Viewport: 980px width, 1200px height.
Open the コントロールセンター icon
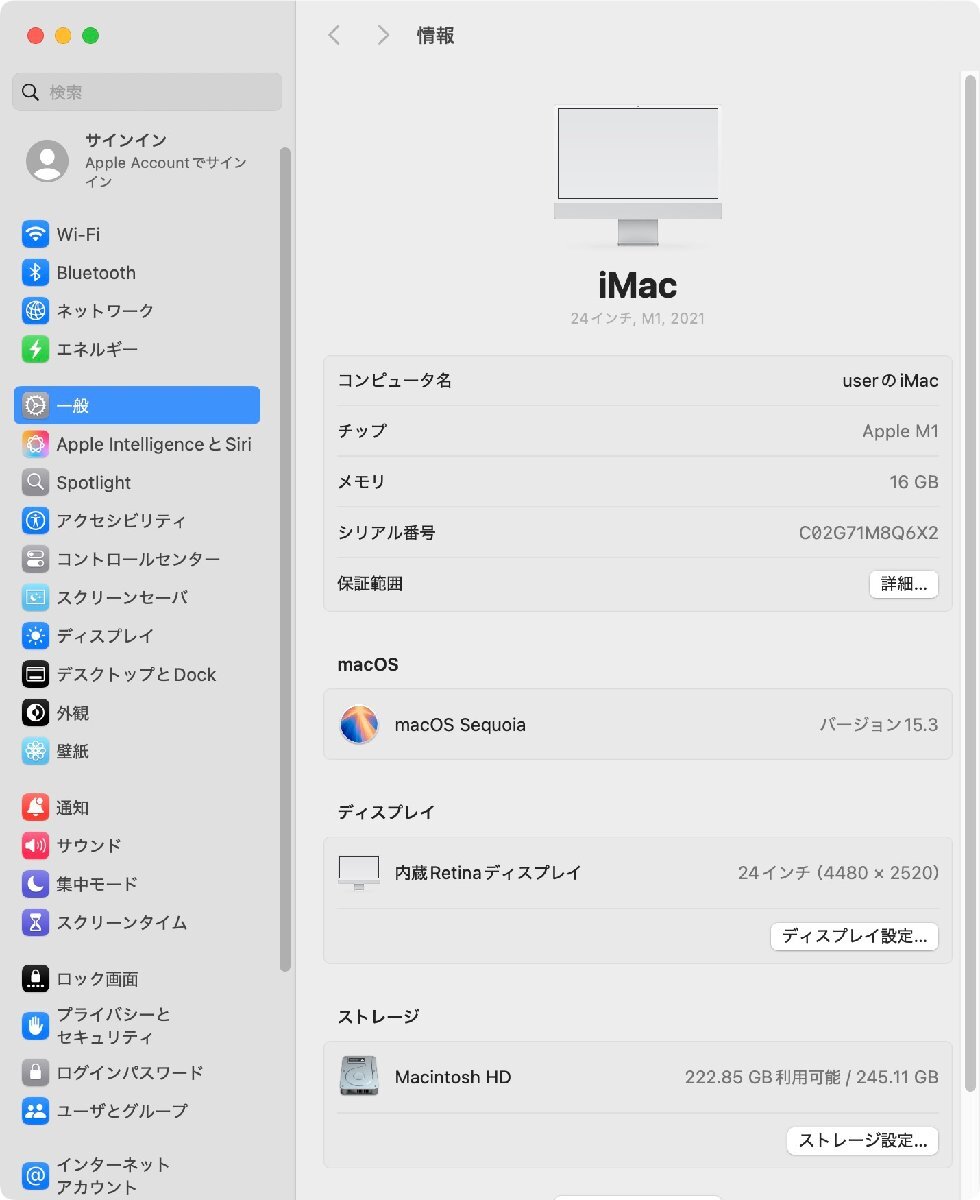coord(35,559)
